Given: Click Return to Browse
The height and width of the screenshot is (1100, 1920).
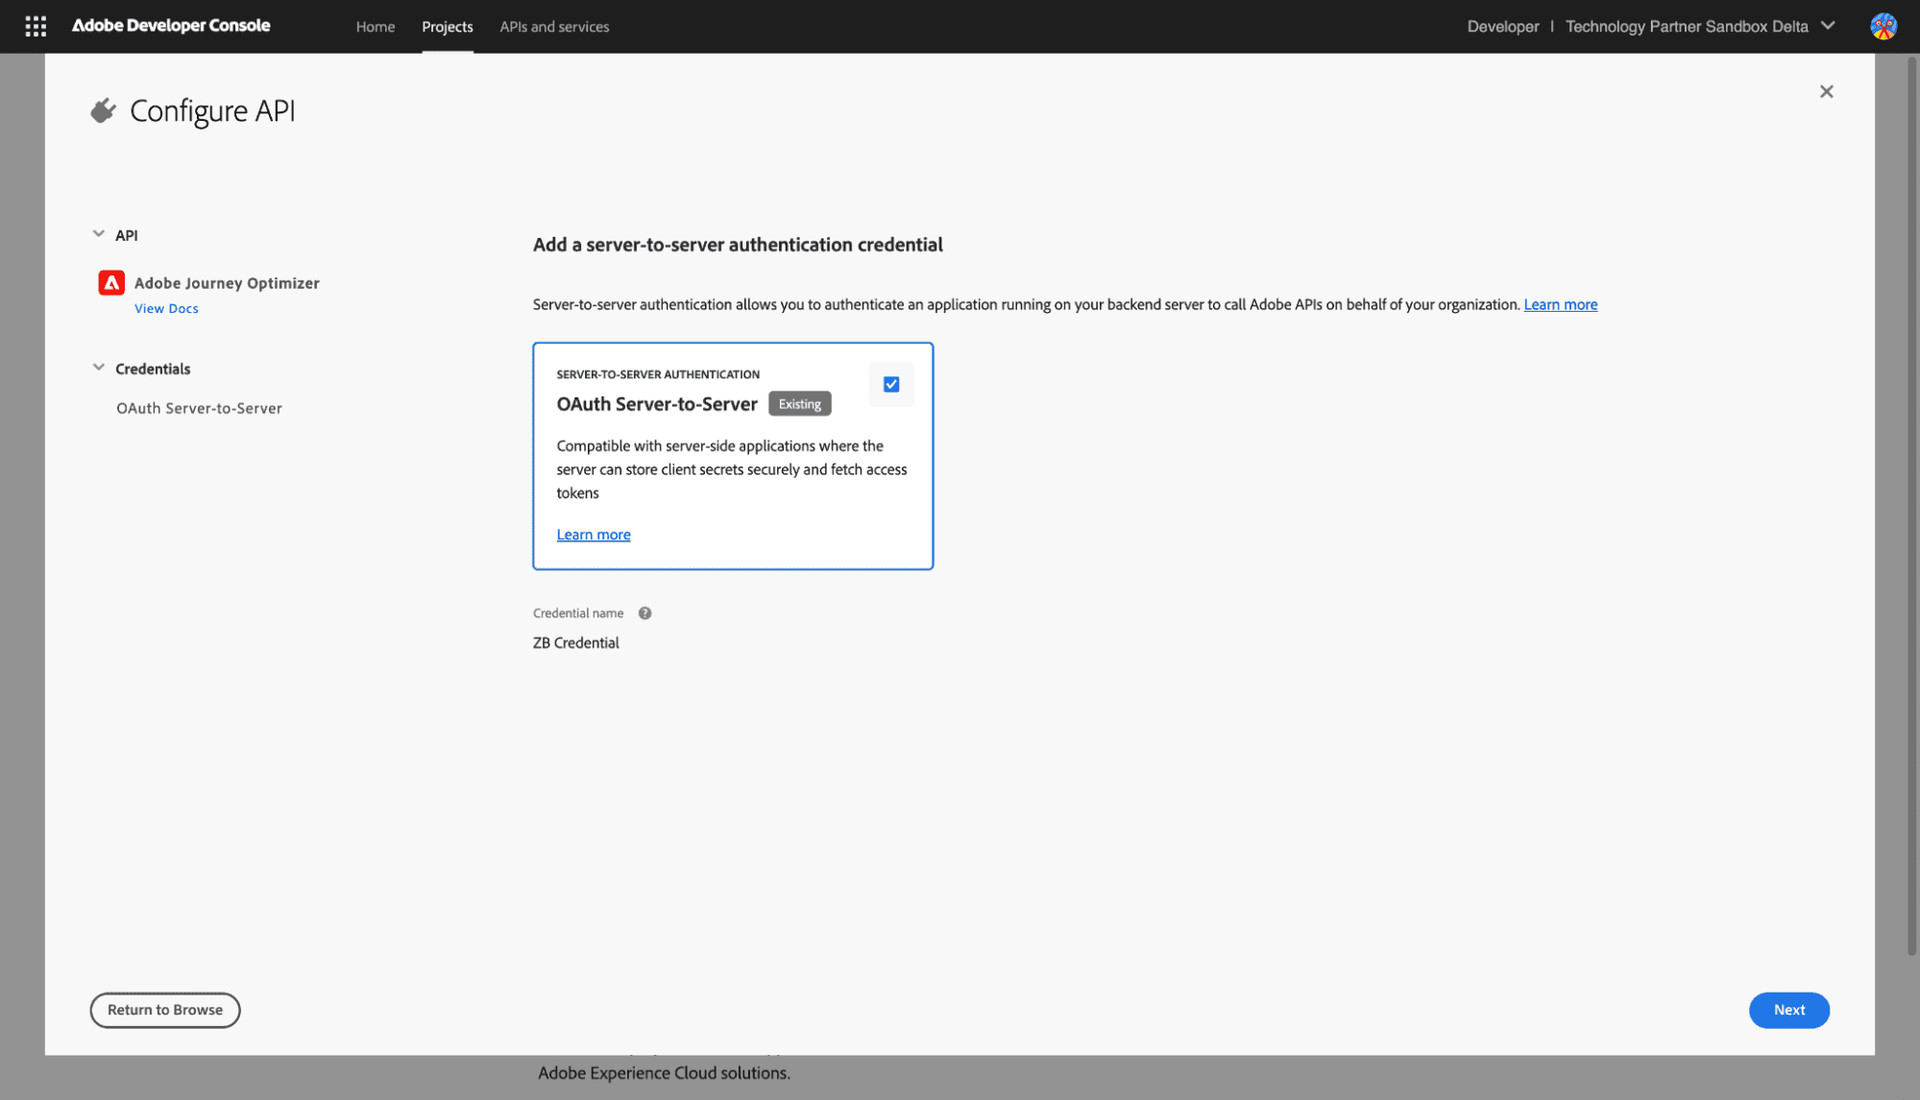Looking at the screenshot, I should [164, 1010].
